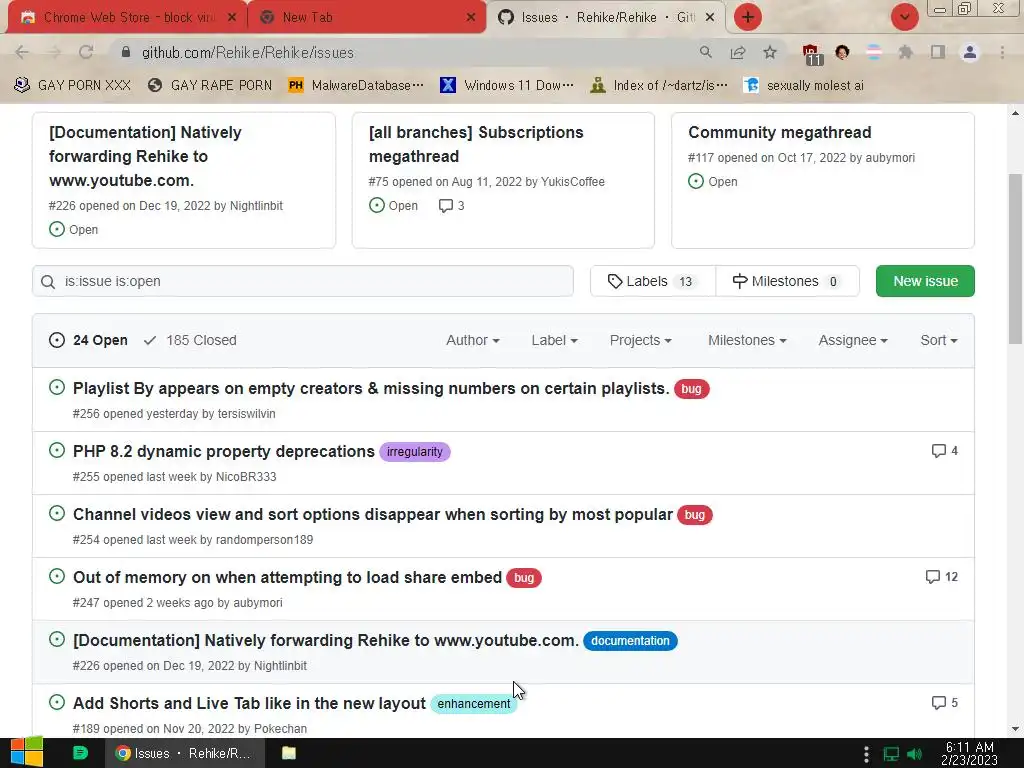Expand the Author filter dropdown
This screenshot has height=768, width=1024.
(473, 340)
